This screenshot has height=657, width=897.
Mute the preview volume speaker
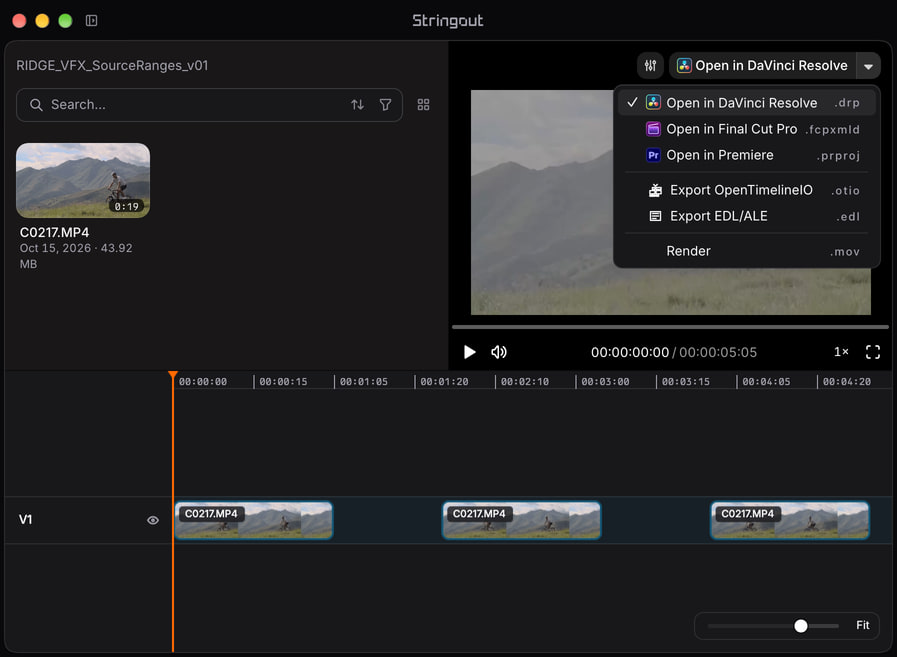coord(499,352)
